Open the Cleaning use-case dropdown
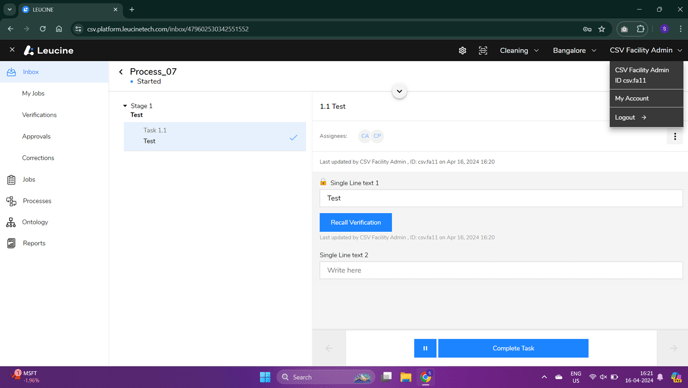This screenshot has width=688, height=388. (x=519, y=50)
